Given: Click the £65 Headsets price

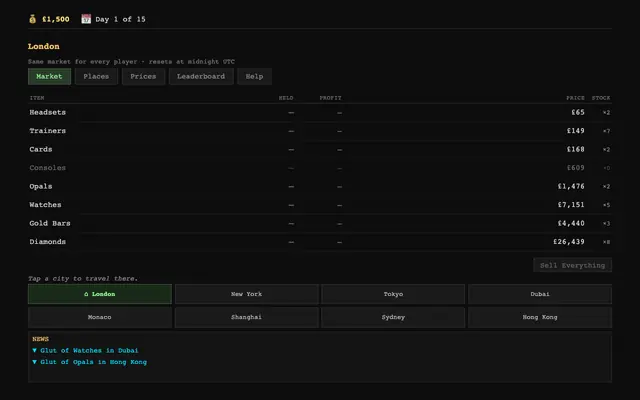Looking at the screenshot, I should [578, 112].
